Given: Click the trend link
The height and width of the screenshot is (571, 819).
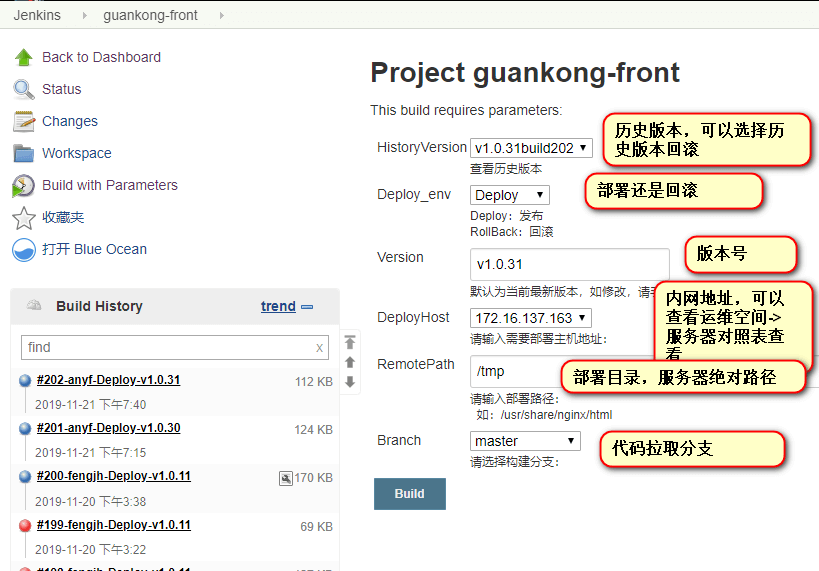Looking at the screenshot, I should [278, 306].
